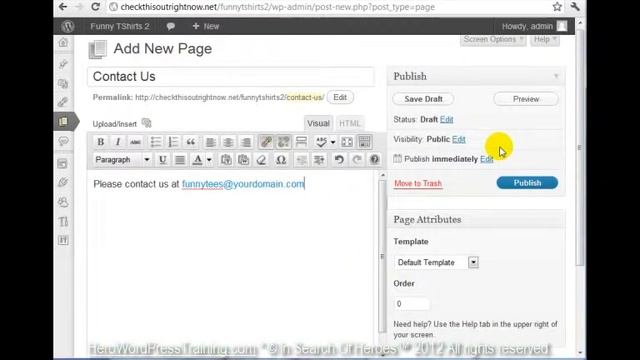Screen dimensions: 640x360
Task: Open editor help icon
Action: (374, 160)
